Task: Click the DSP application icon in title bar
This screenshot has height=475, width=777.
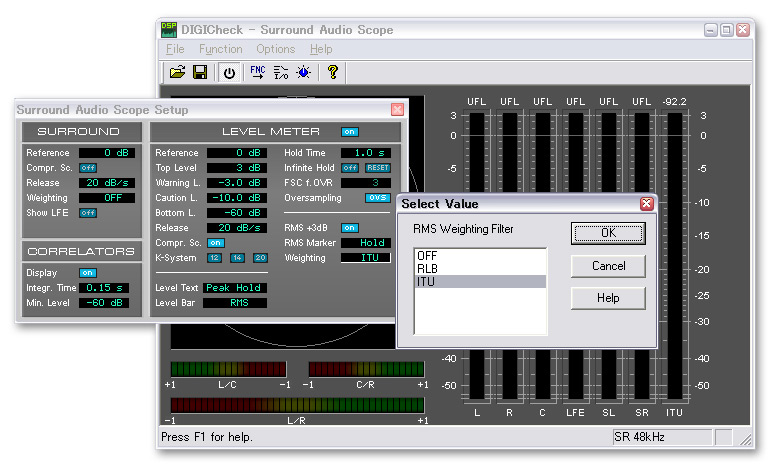Action: (169, 30)
